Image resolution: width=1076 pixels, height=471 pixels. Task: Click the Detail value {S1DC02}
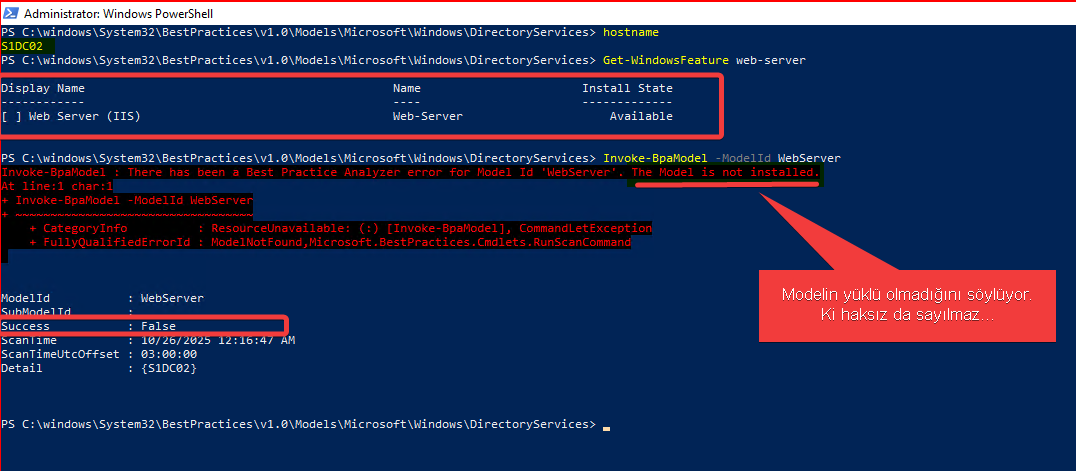click(x=169, y=368)
